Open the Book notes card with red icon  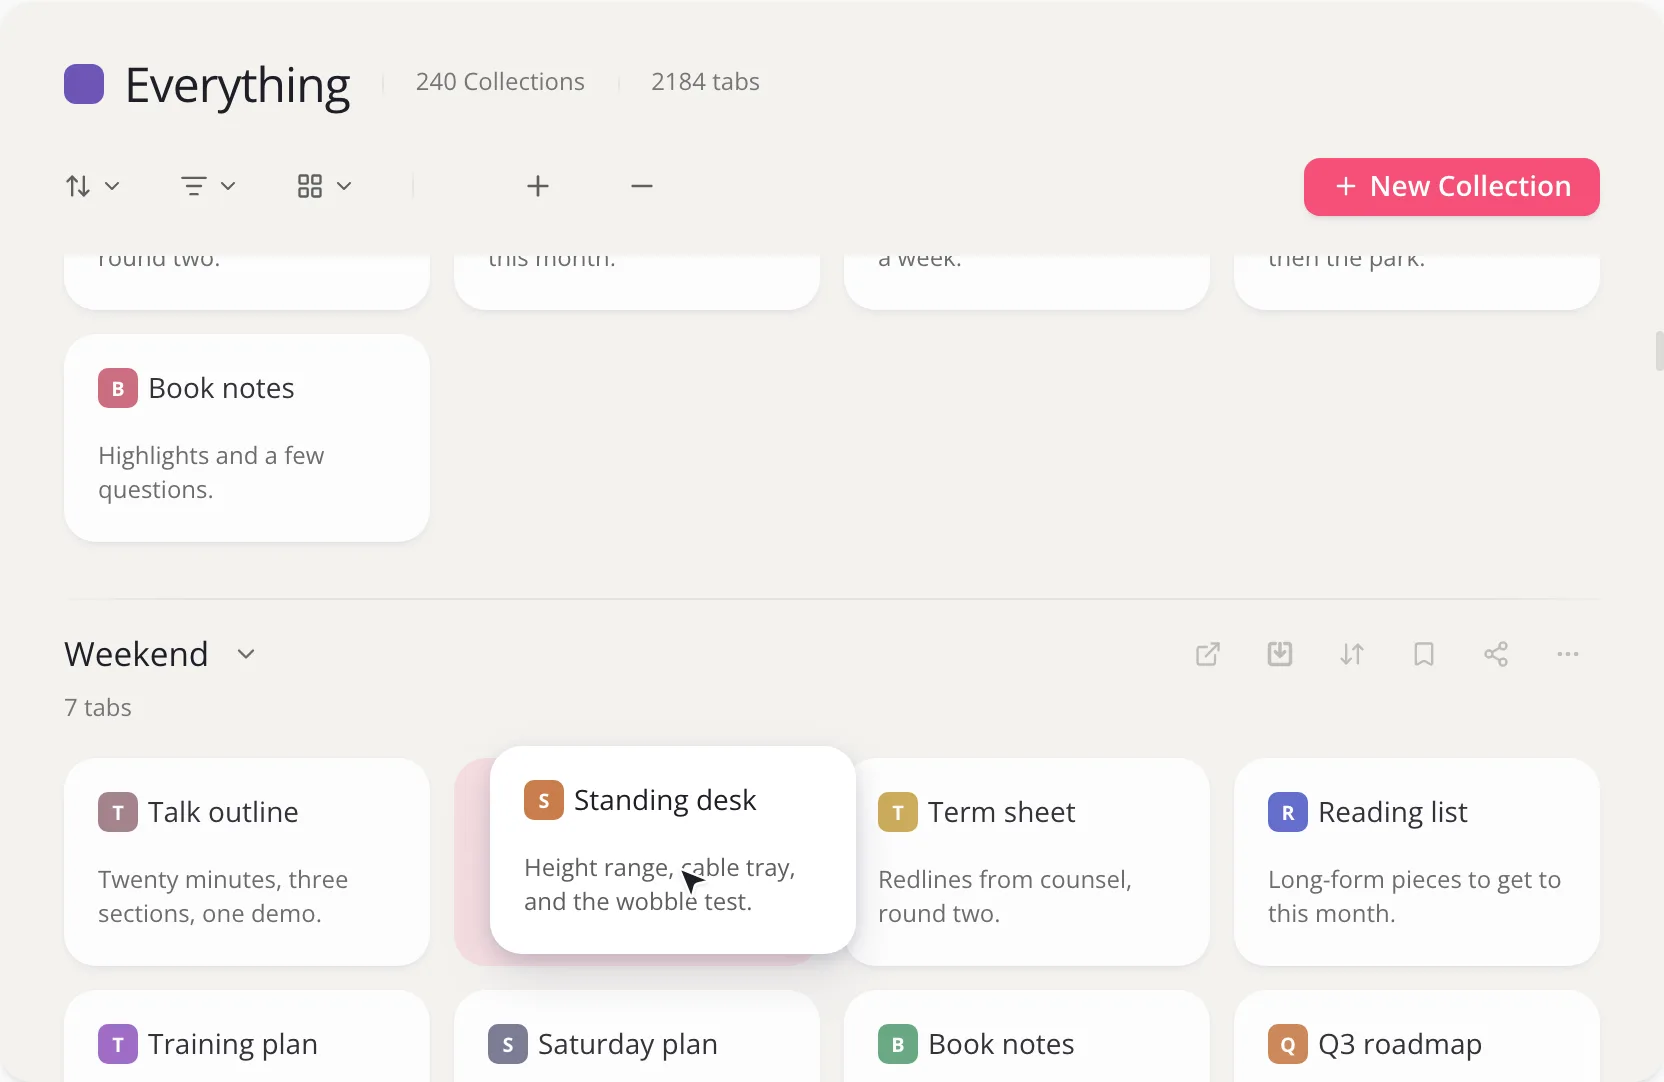click(x=247, y=438)
